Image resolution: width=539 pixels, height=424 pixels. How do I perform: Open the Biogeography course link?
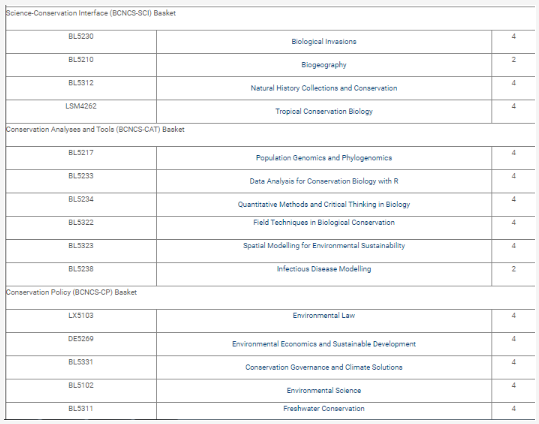(324, 65)
